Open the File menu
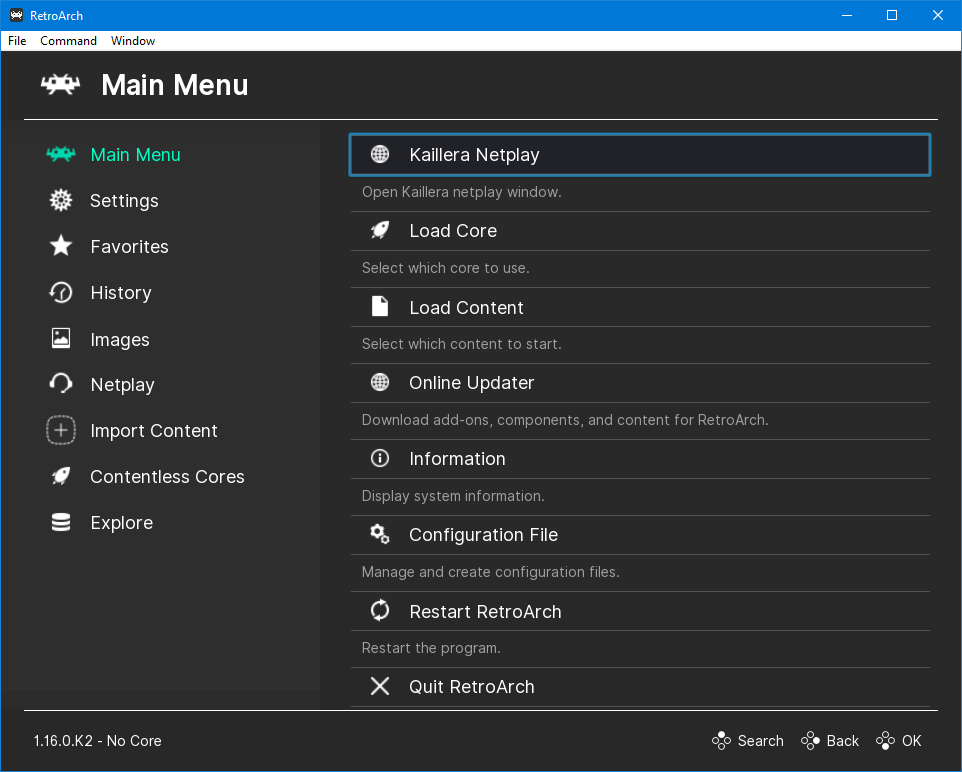This screenshot has height=772, width=962. tap(17, 41)
